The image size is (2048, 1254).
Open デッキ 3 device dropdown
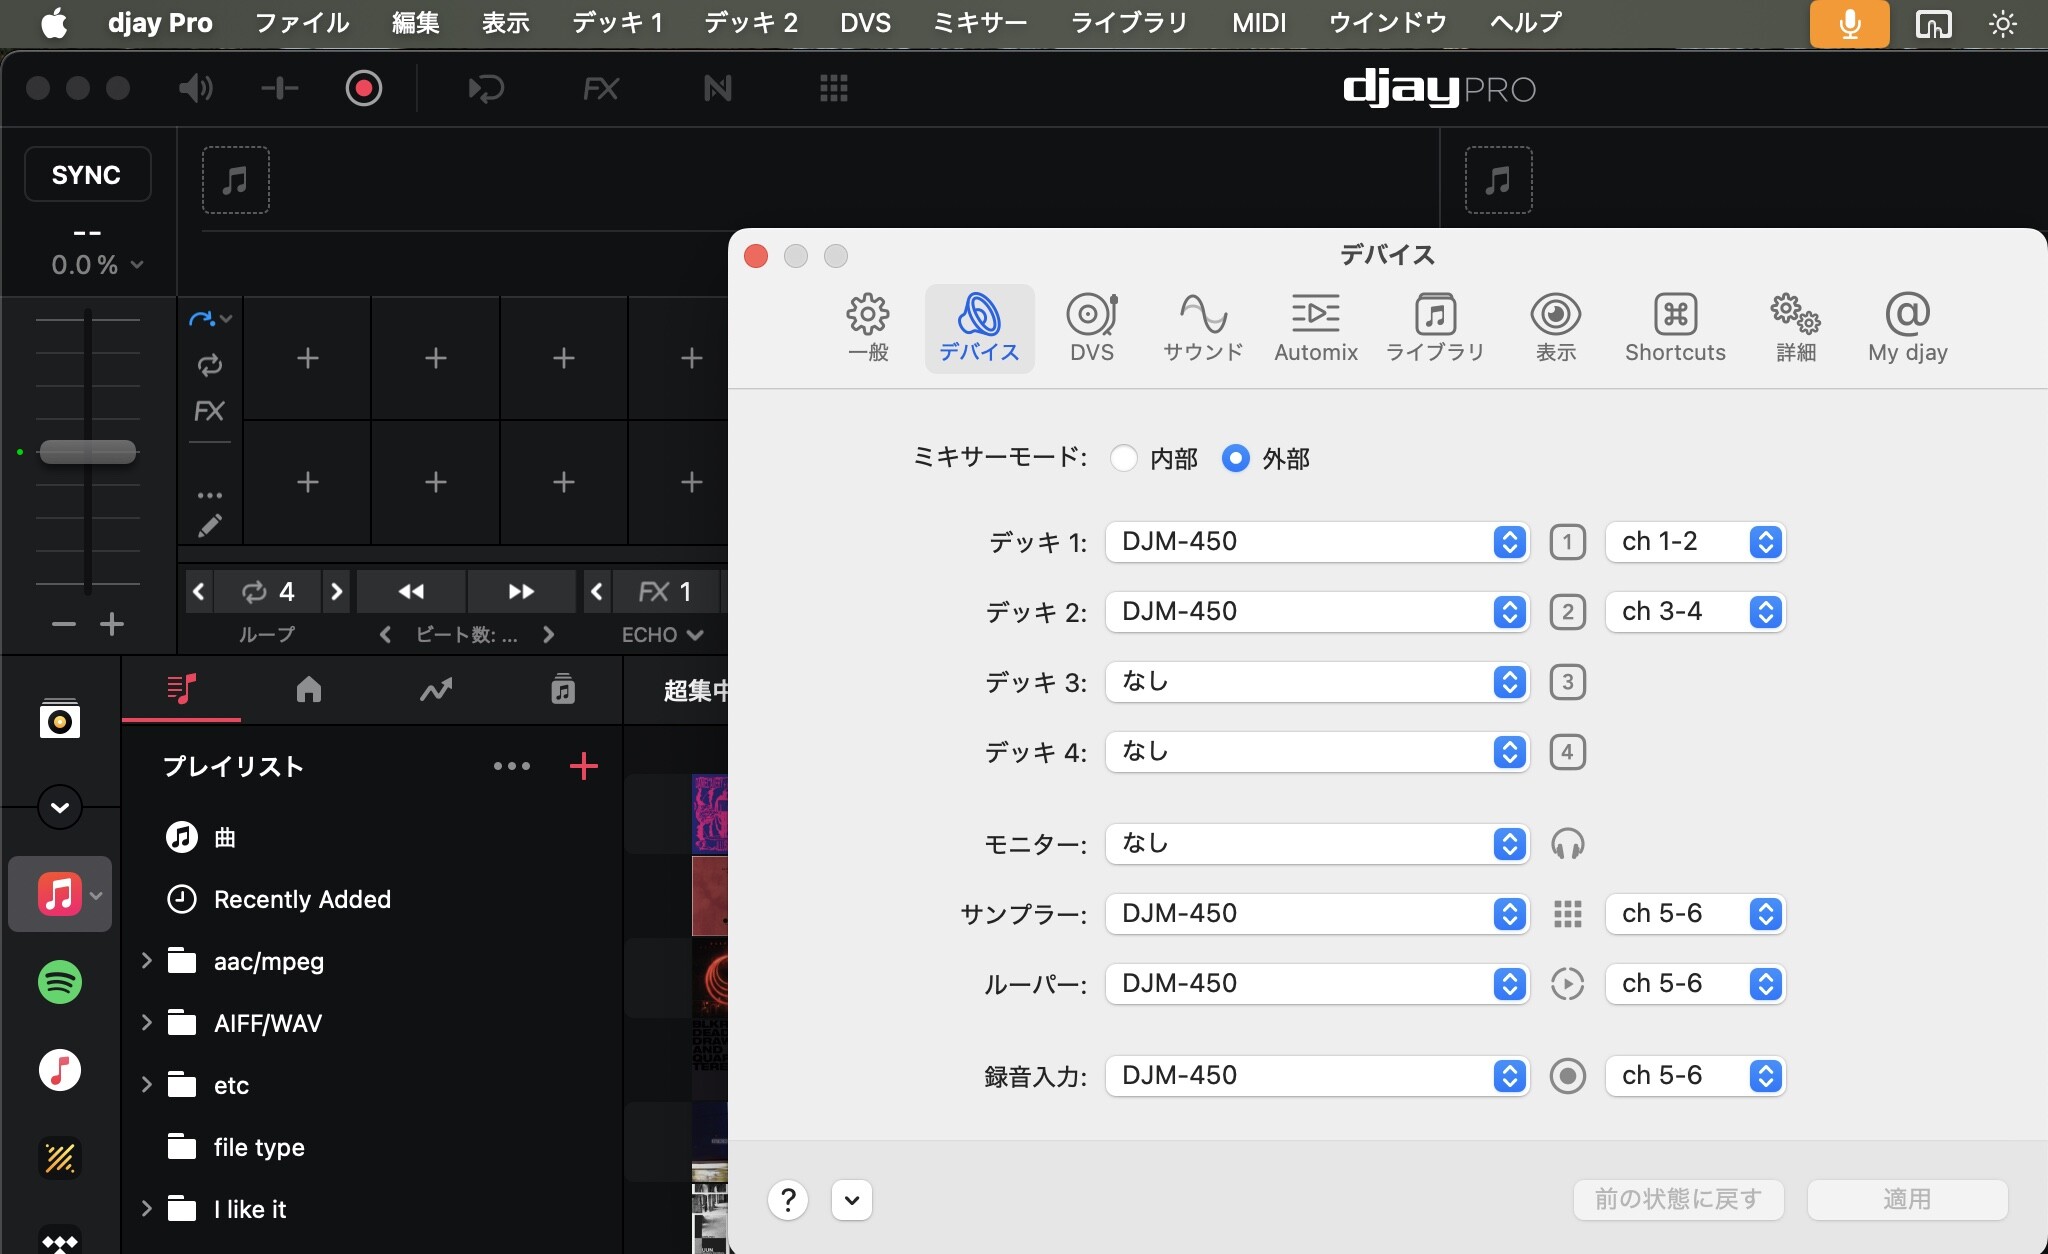tap(1316, 682)
